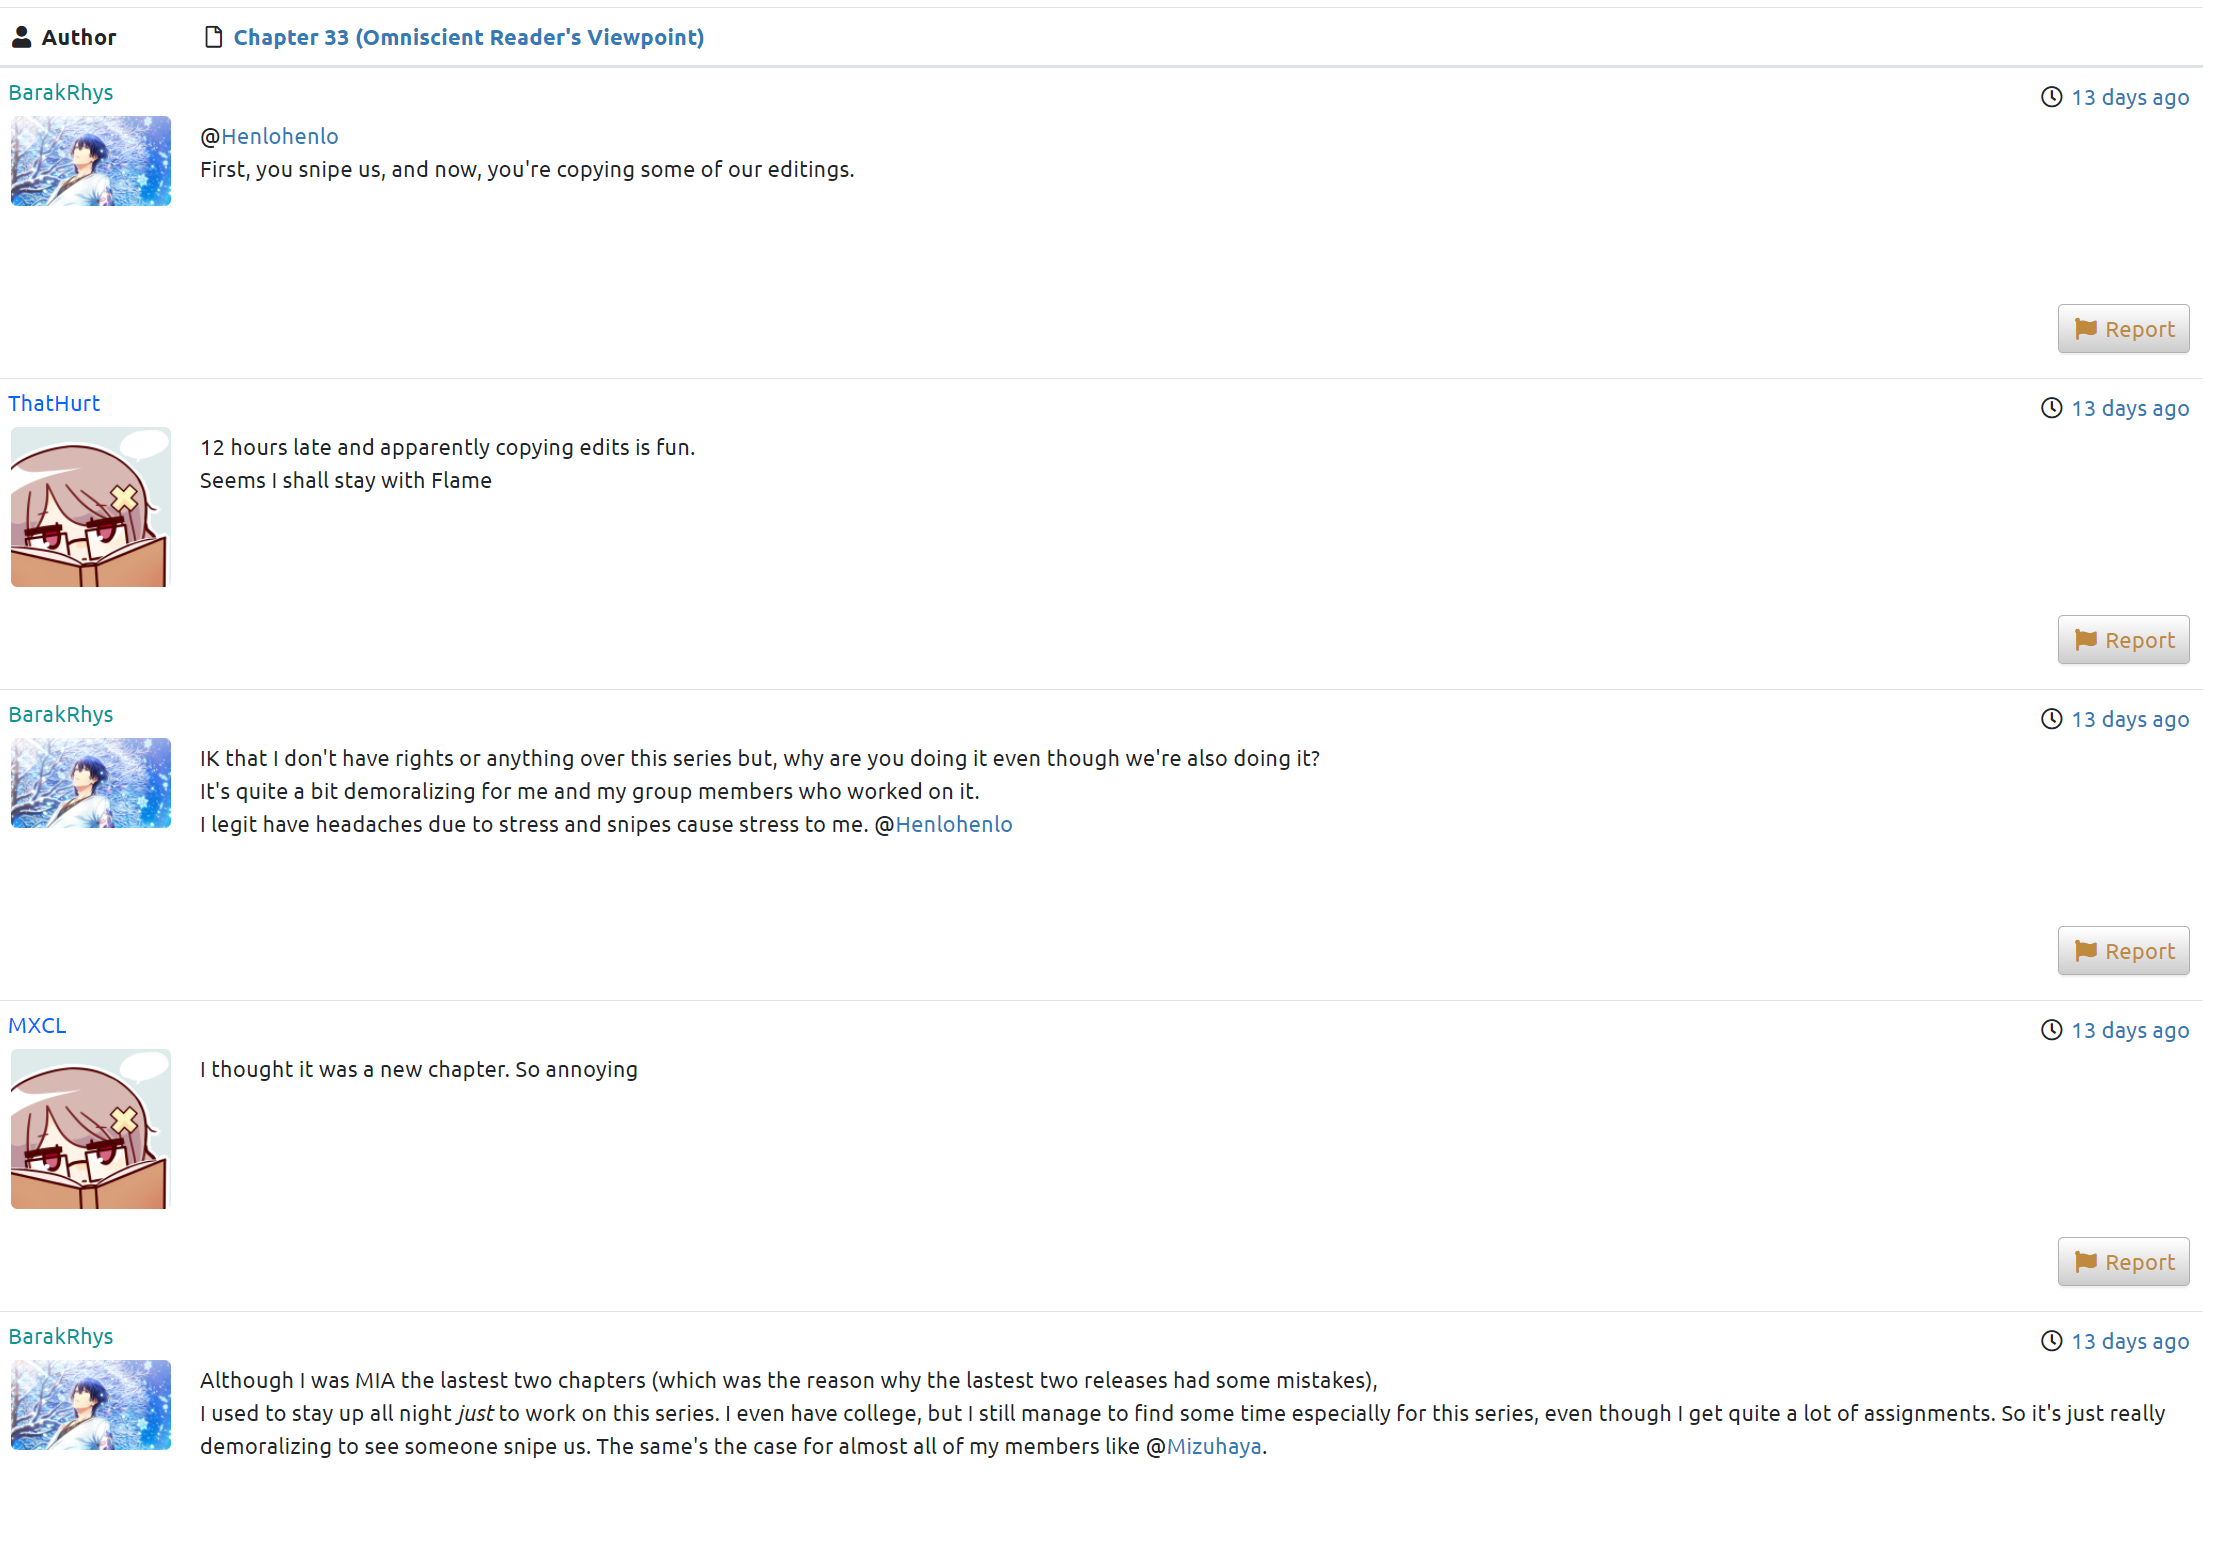Click the clock icon on the last BarakRhys comment
The height and width of the screenshot is (1547, 2218).
pos(2051,1341)
